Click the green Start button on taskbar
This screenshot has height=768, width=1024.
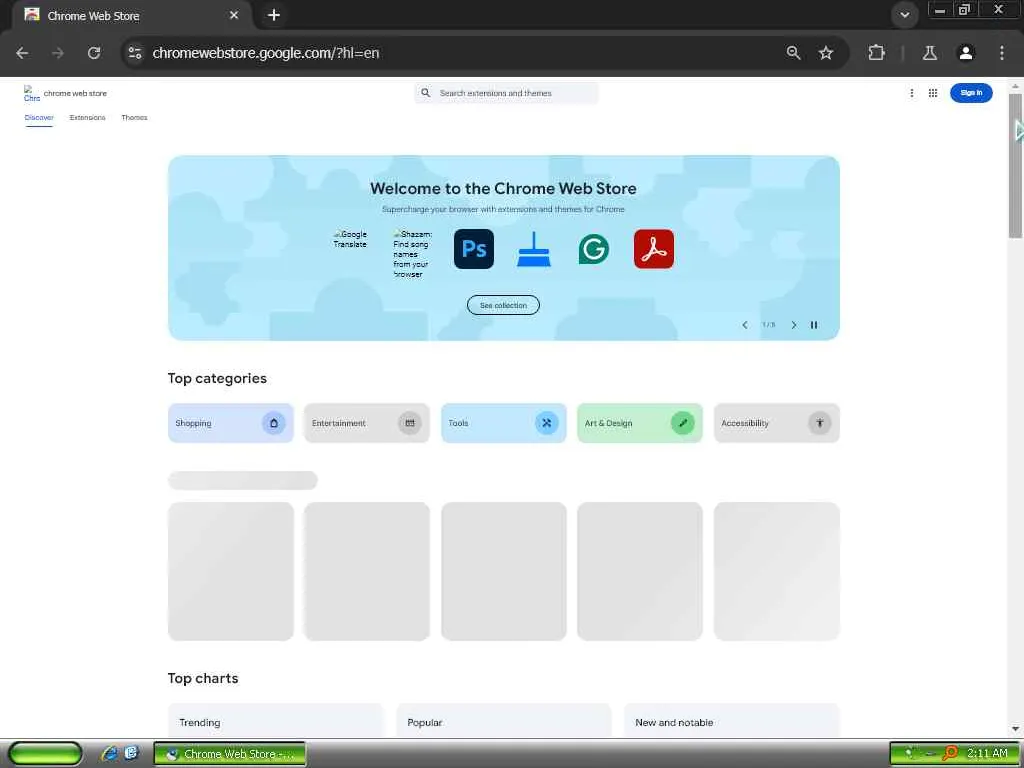[x=45, y=754]
